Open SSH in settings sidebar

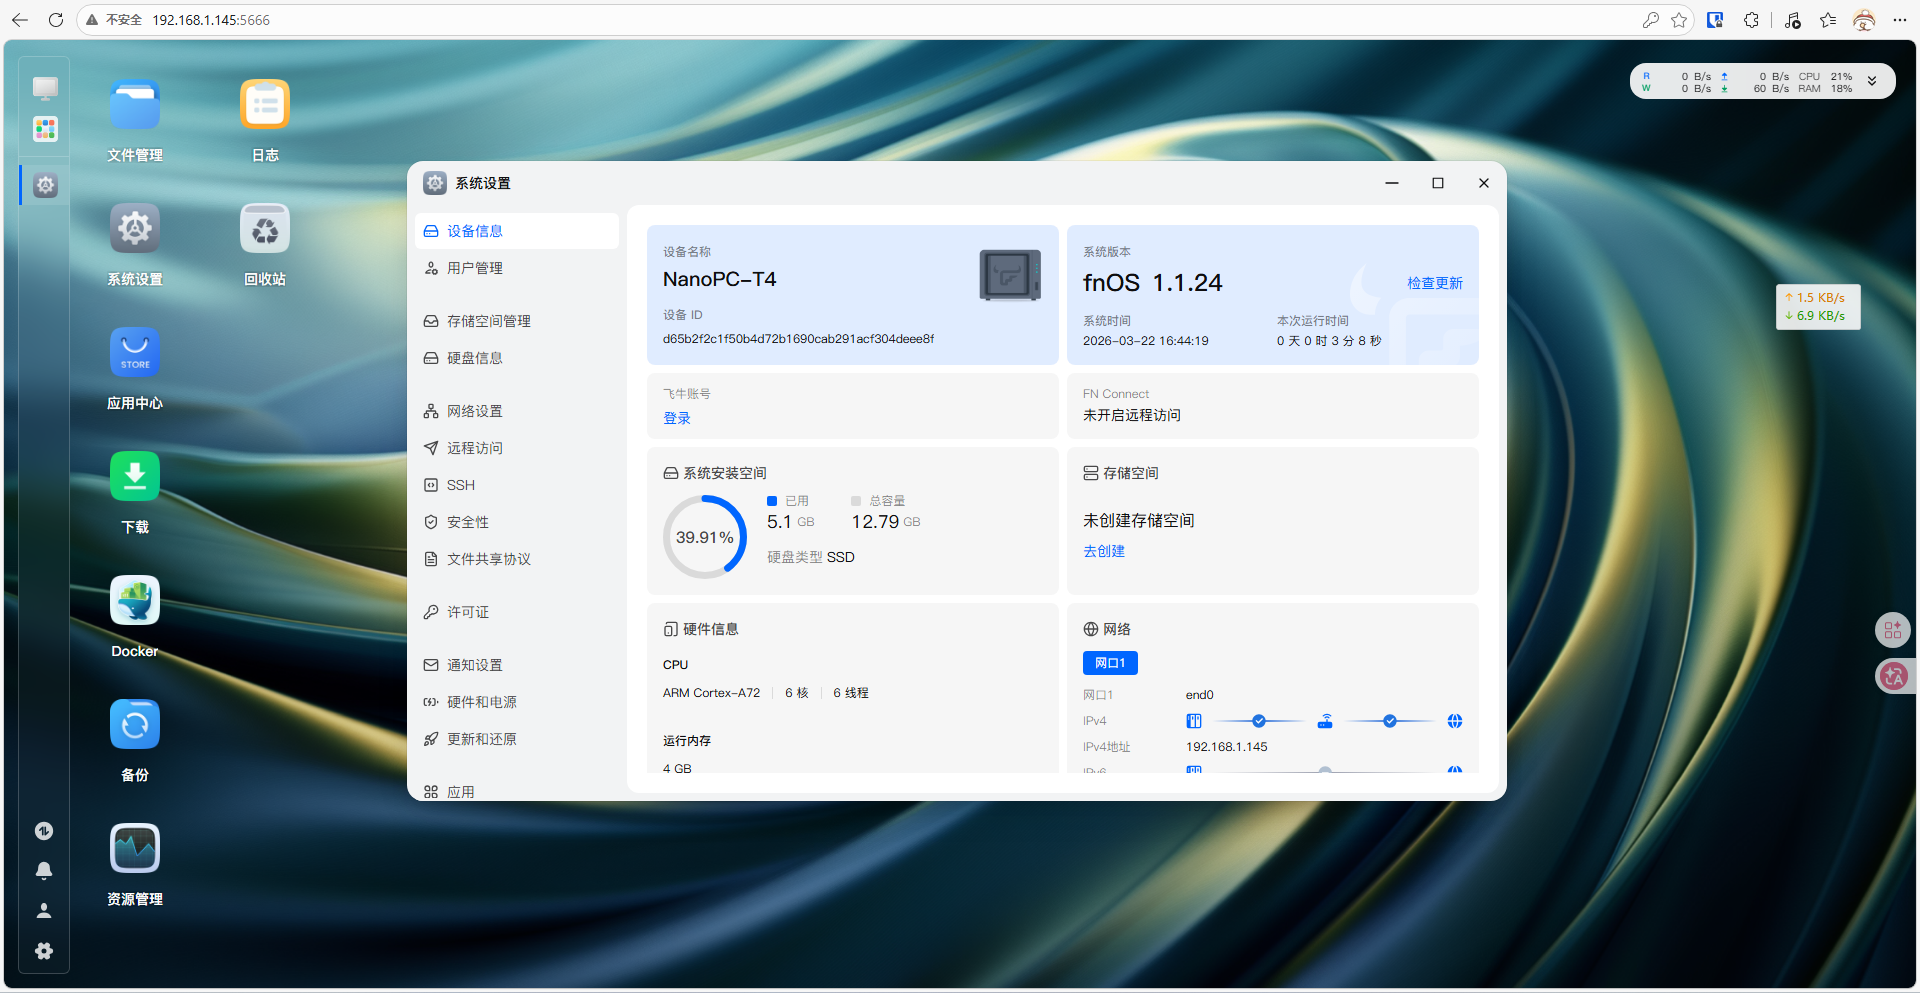coord(517,485)
